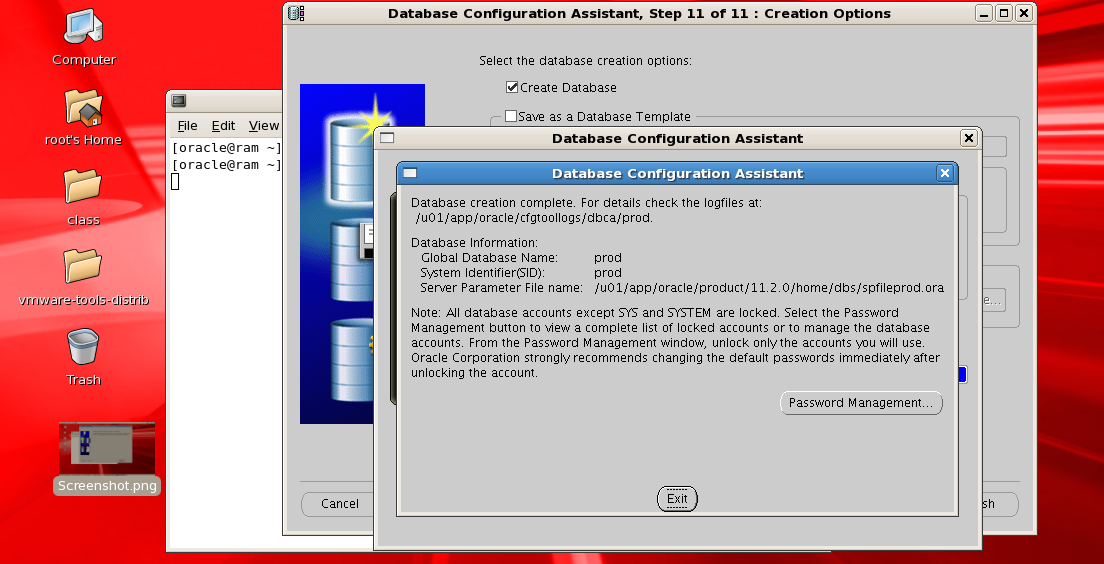Viewport: 1104px width, 564px height.
Task: Open the View menu in terminal
Action: (x=264, y=126)
